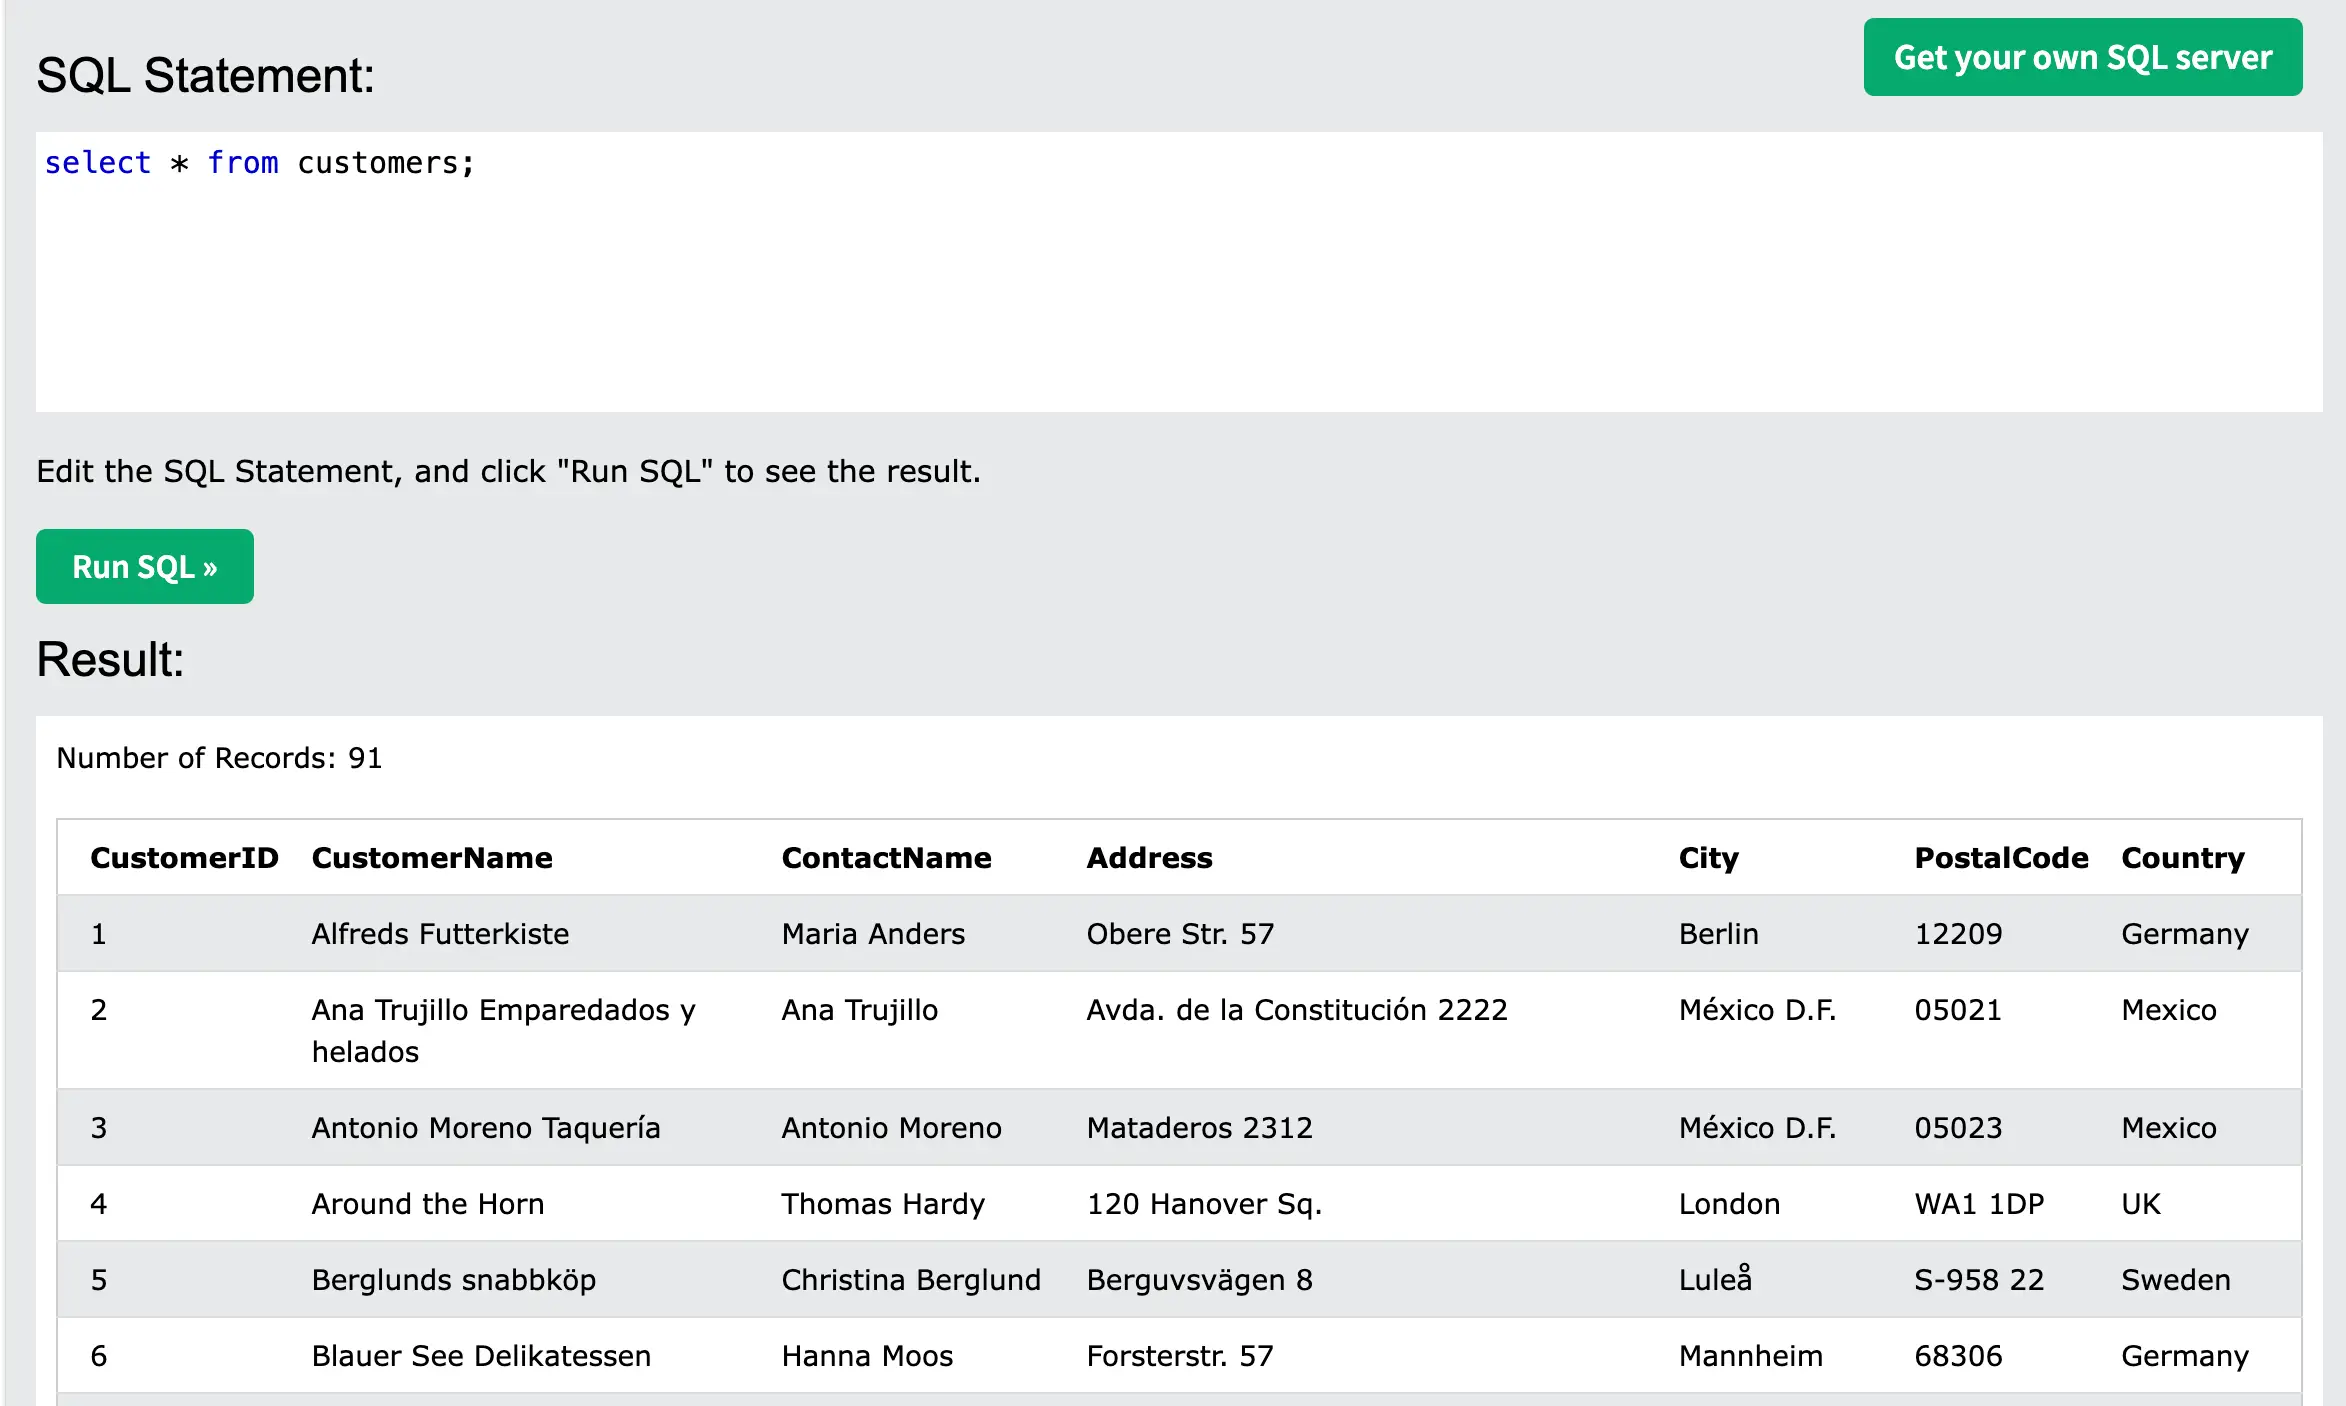The height and width of the screenshot is (1406, 2346).
Task: Click the CustomerID column header
Action: coord(184,858)
